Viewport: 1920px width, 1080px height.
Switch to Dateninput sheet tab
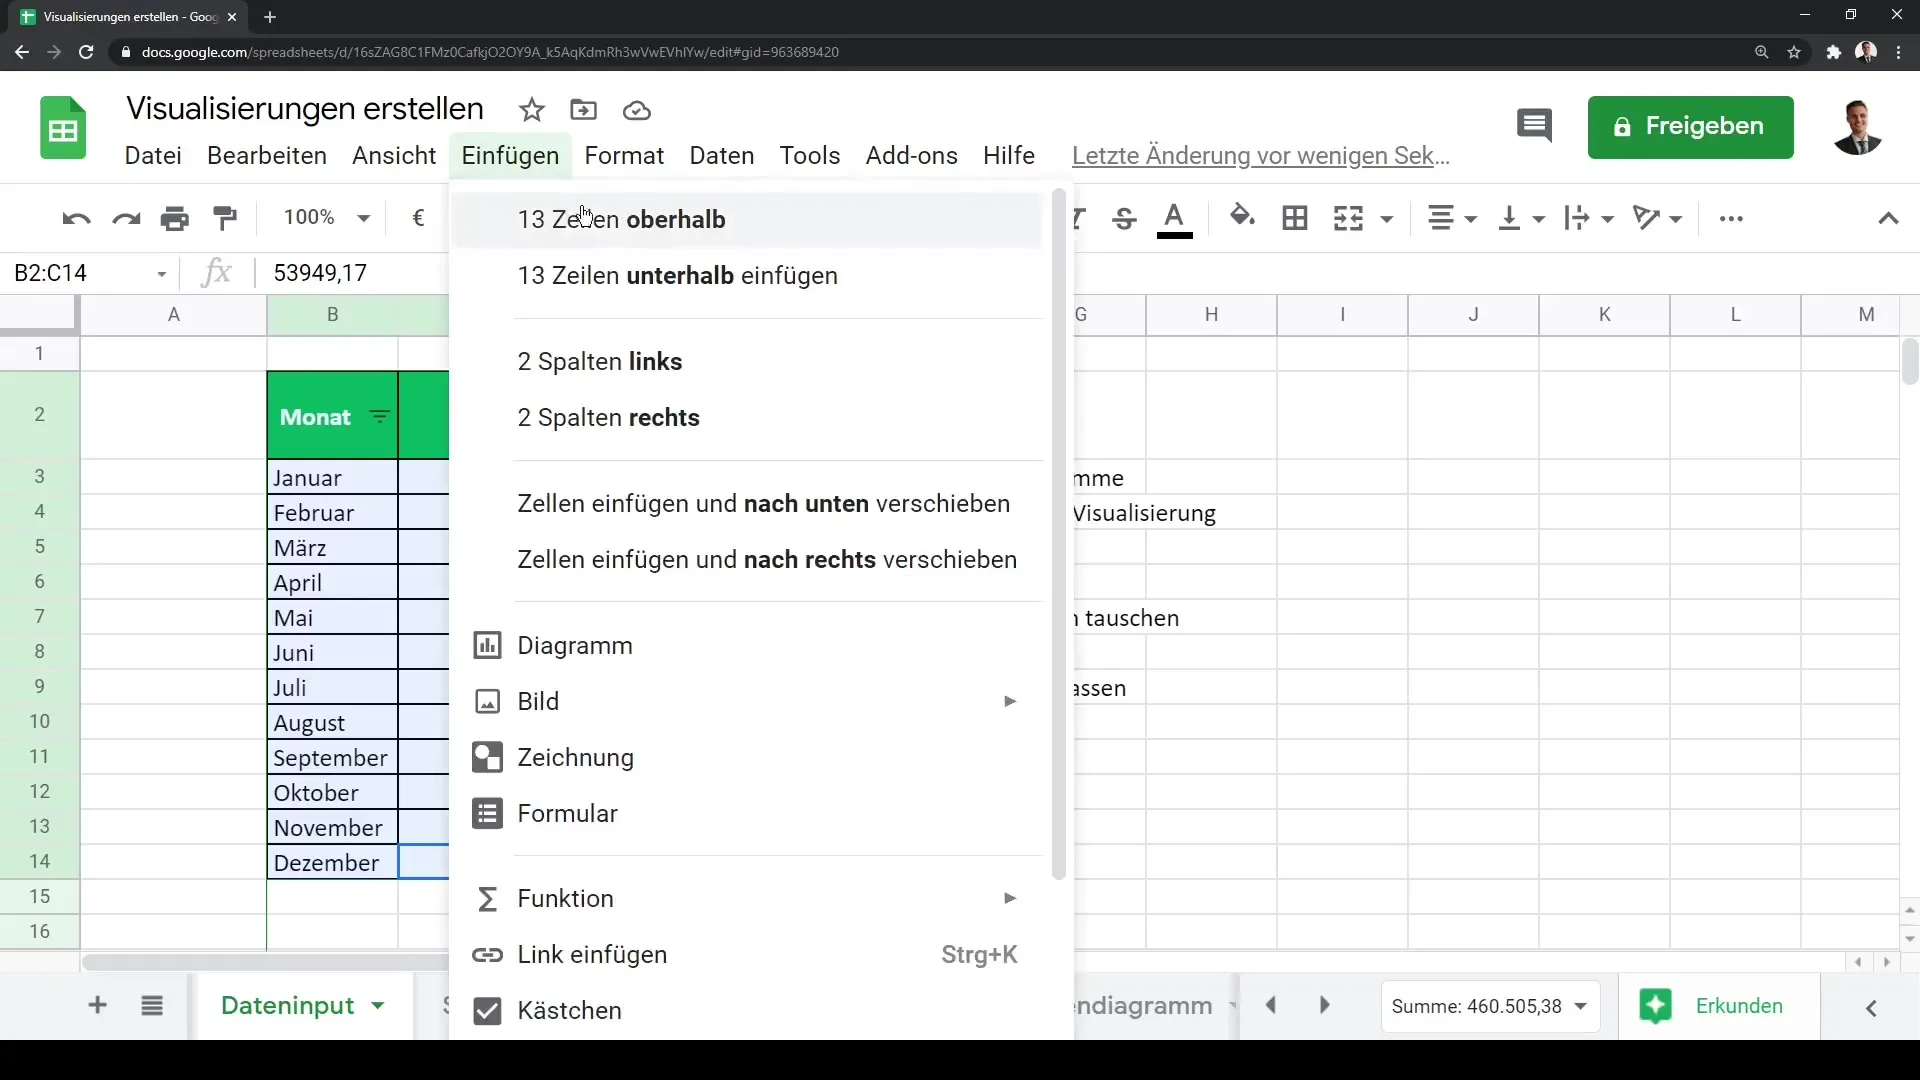(x=287, y=1006)
